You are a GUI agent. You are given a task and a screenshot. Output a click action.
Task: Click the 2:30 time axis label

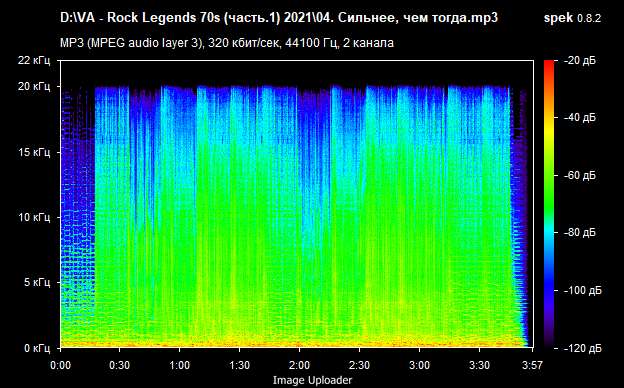coord(359,365)
